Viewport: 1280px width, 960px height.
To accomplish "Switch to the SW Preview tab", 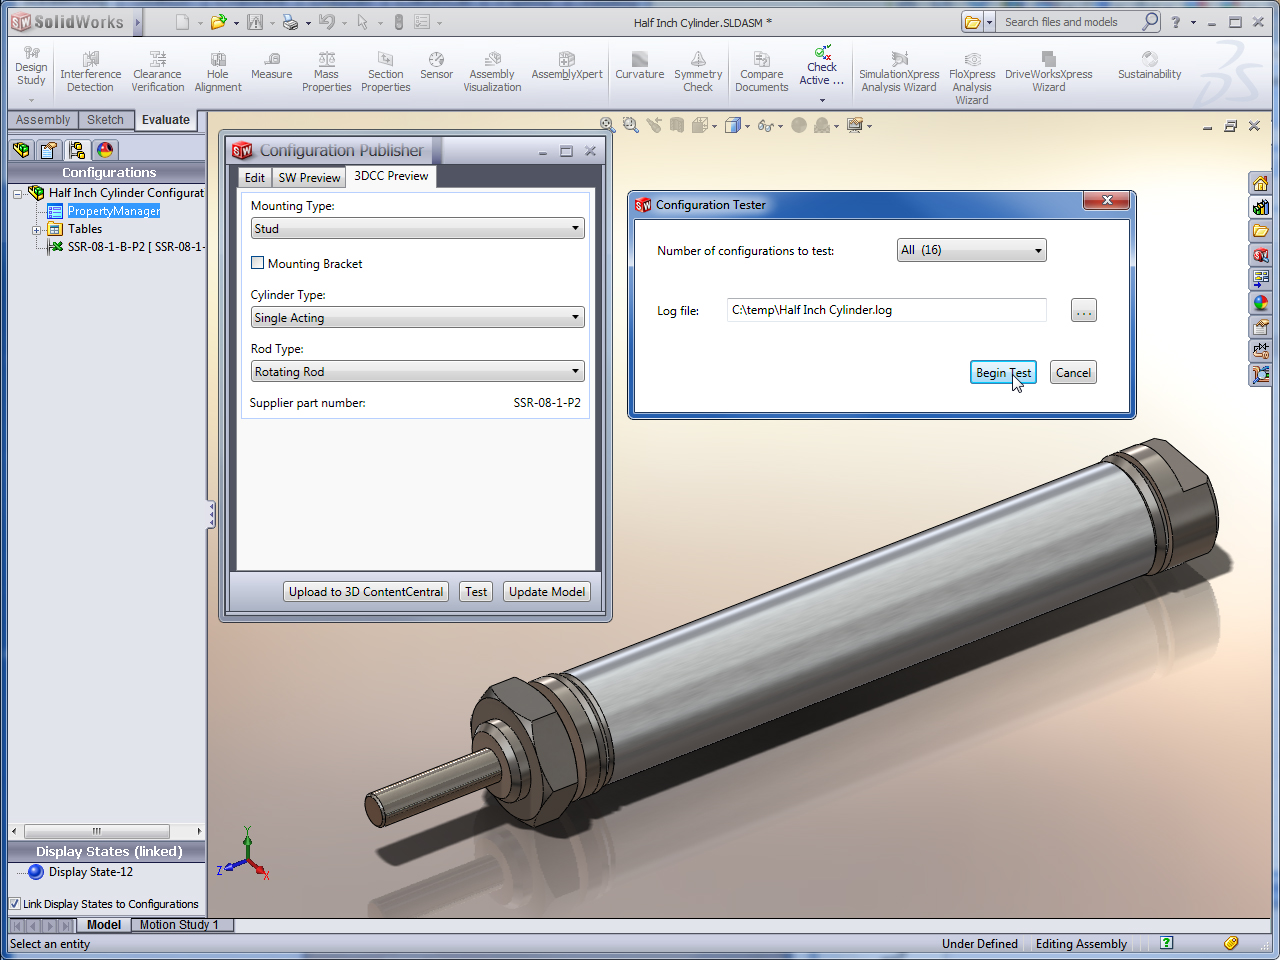I will [309, 178].
